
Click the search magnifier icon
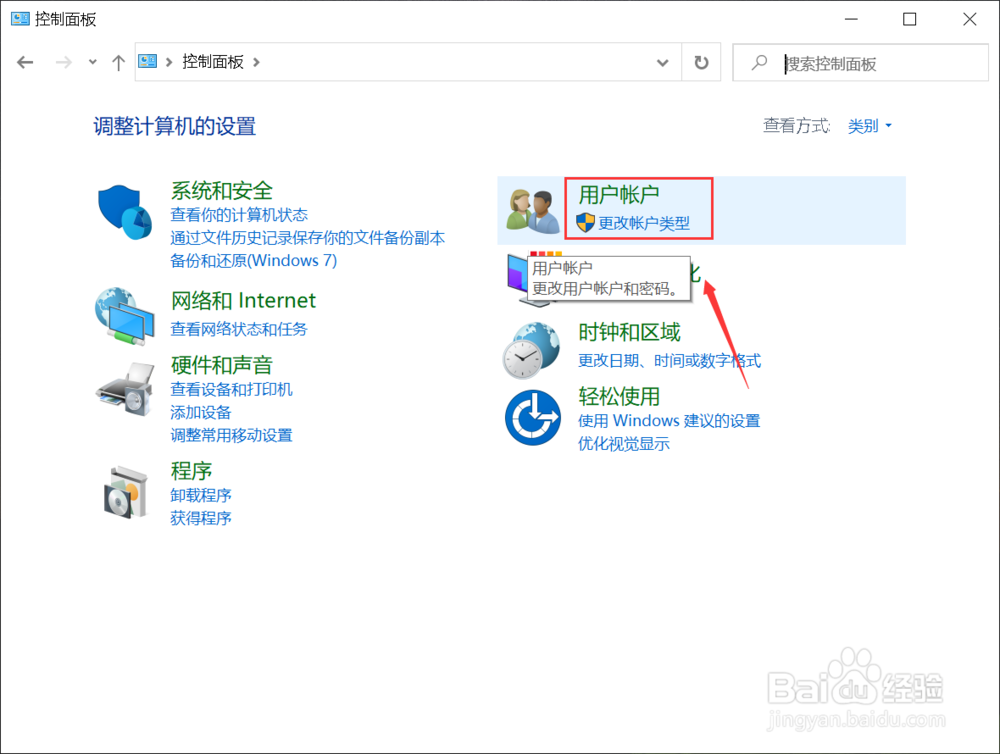pos(759,63)
